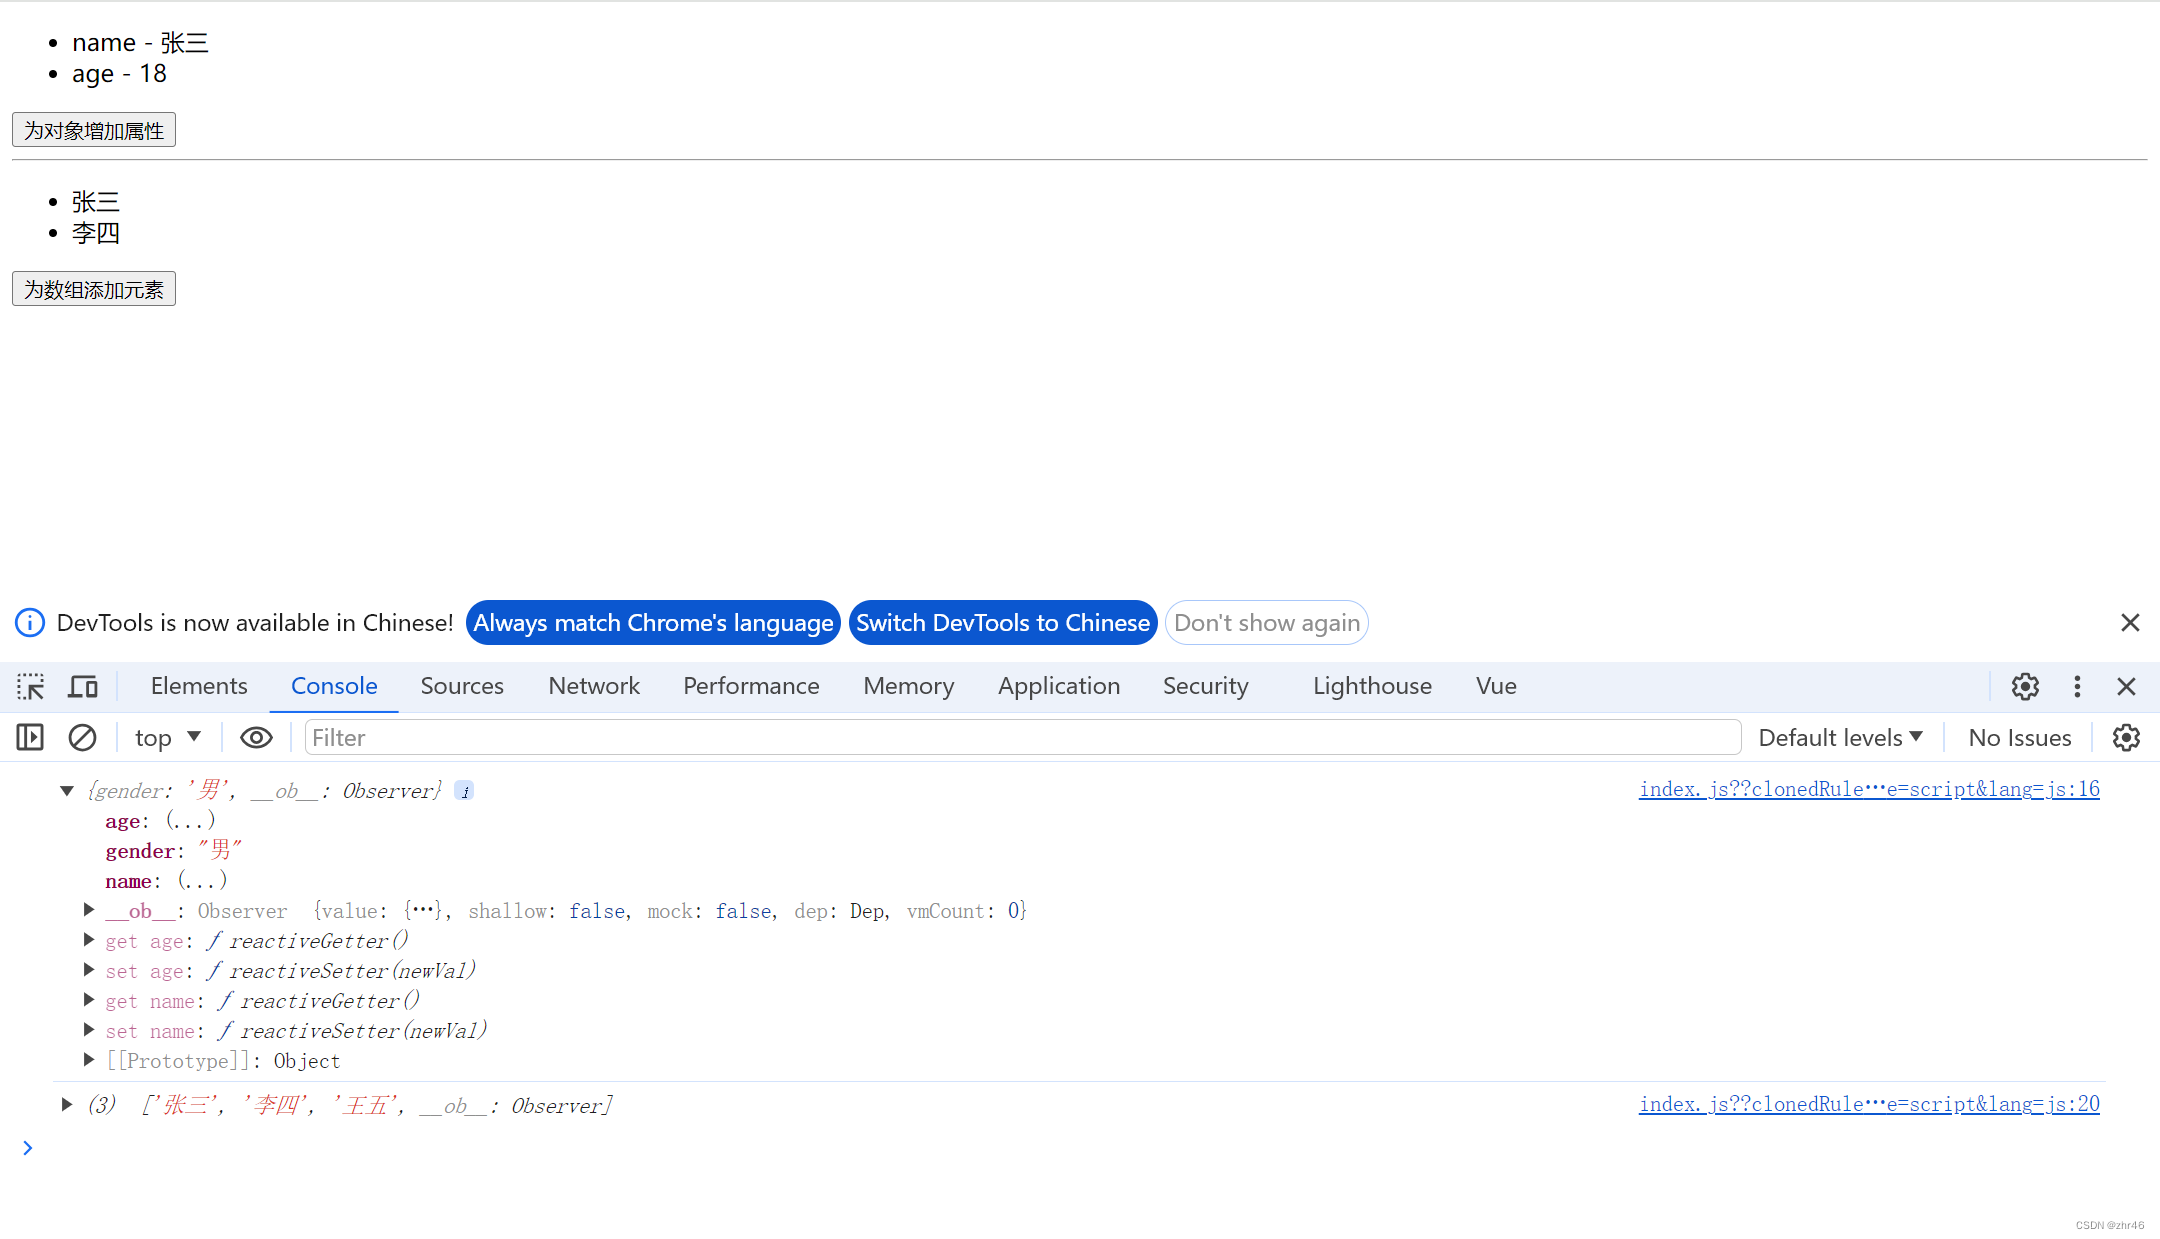2160x1239 pixels.
Task: Click Switch DevTools to Chinese button
Action: click(1003, 623)
